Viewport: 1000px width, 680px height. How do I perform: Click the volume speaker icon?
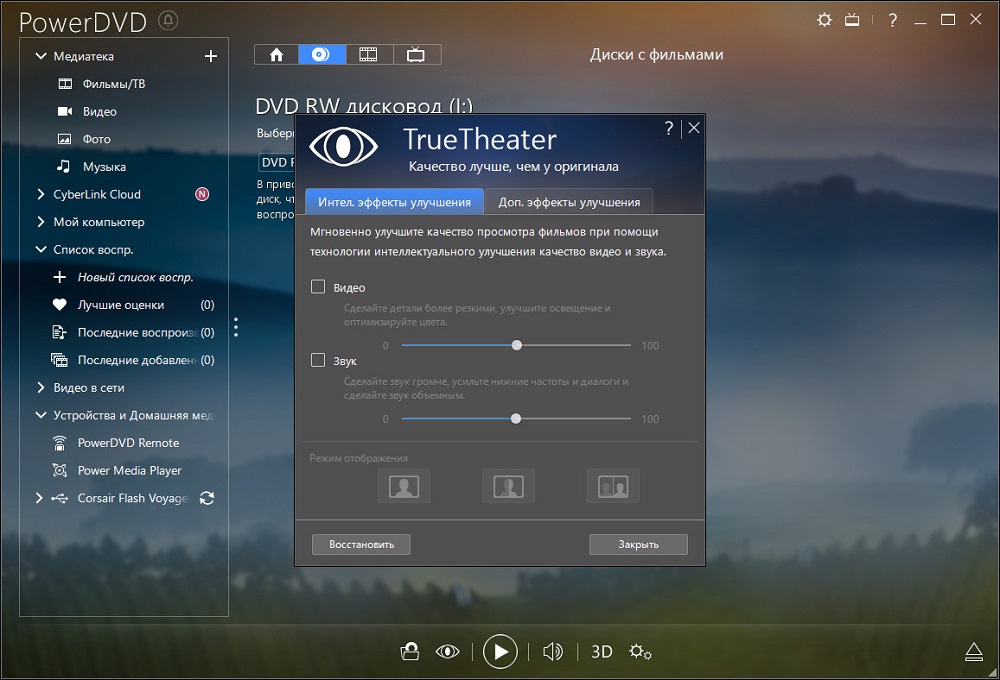coord(552,652)
